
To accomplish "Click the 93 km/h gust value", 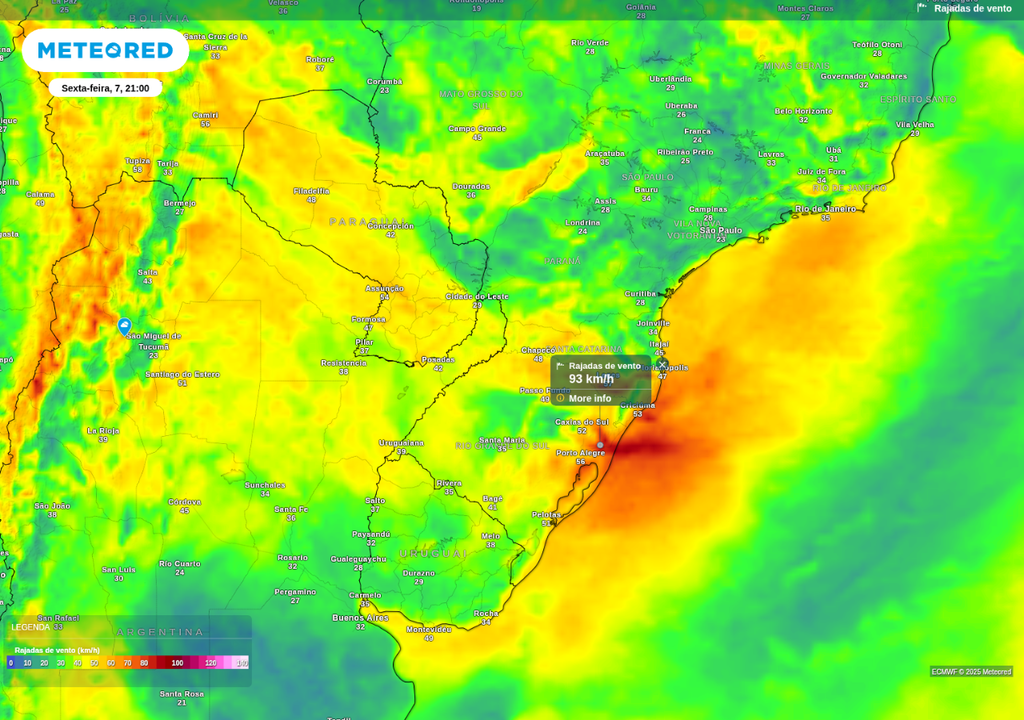I will click(591, 380).
